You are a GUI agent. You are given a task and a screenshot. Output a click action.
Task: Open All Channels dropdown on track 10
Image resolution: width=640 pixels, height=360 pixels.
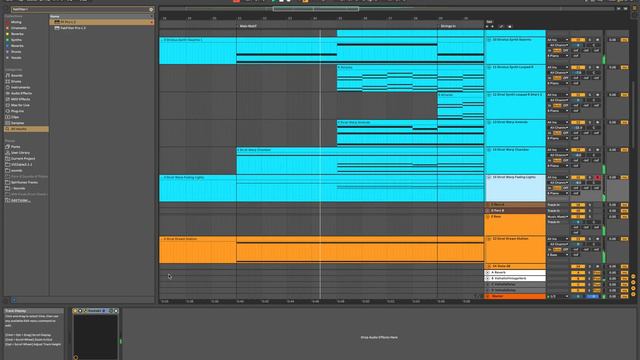pos(558,45)
